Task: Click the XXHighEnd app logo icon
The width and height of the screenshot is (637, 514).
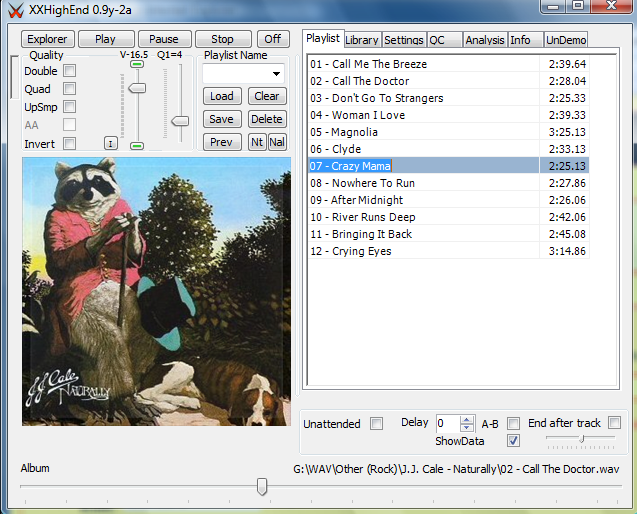Action: pos(16,10)
